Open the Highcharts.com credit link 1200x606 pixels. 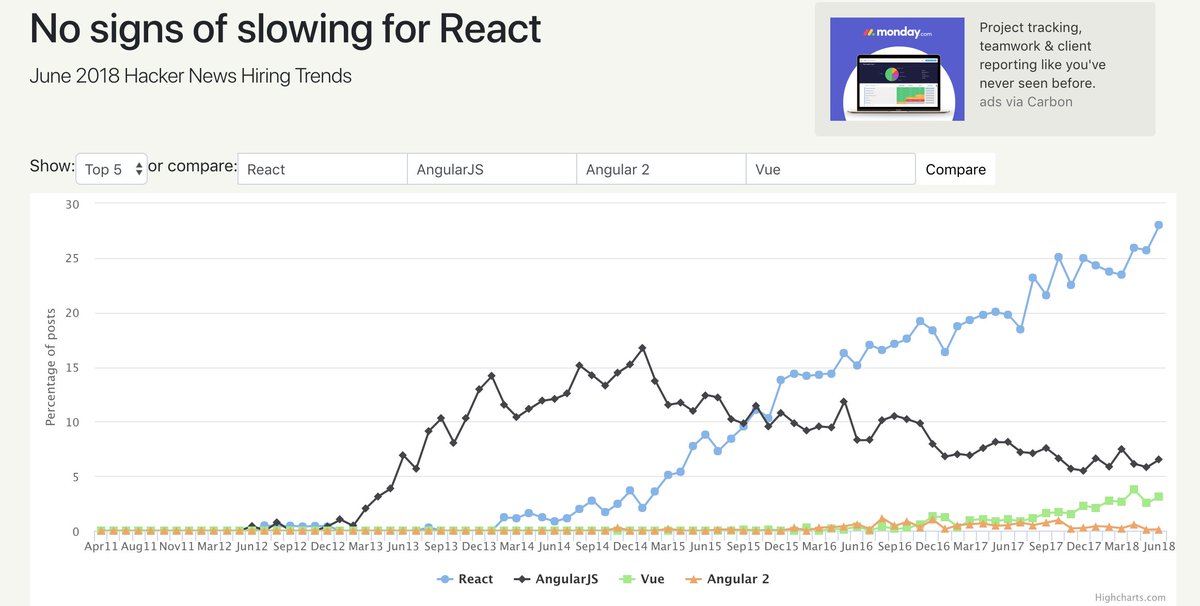pyautogui.click(x=1130, y=597)
